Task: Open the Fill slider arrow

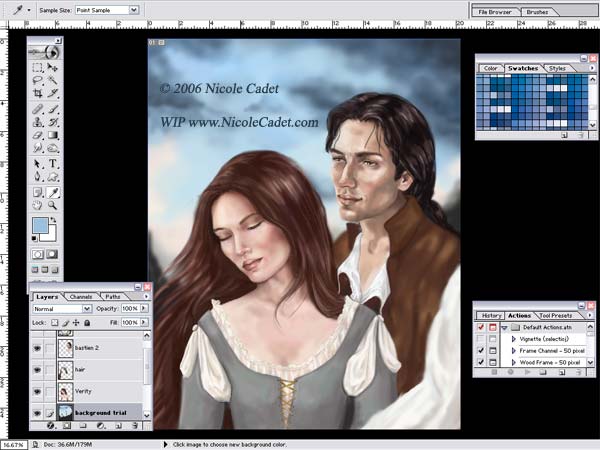Action: [x=144, y=323]
